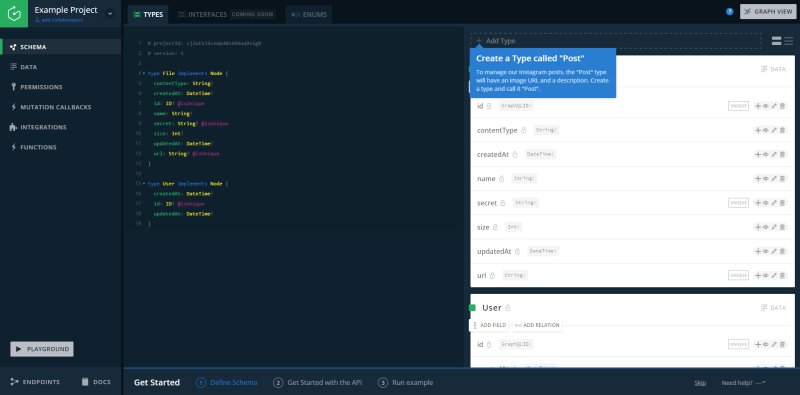Toggle visibility eye on size row

click(765, 227)
